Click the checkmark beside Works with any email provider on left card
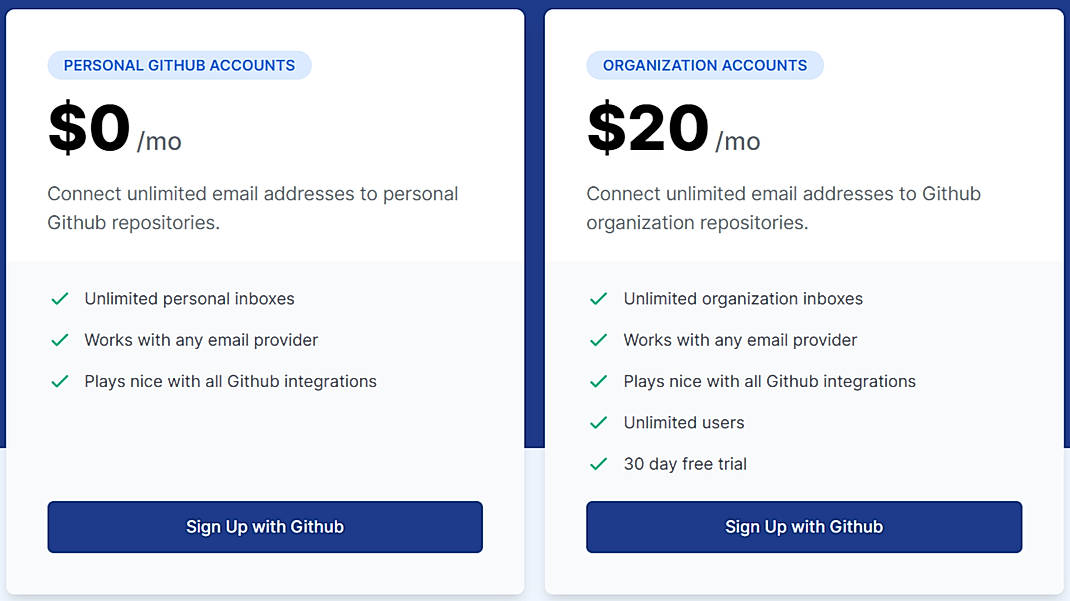The height and width of the screenshot is (601, 1070). [x=60, y=340]
